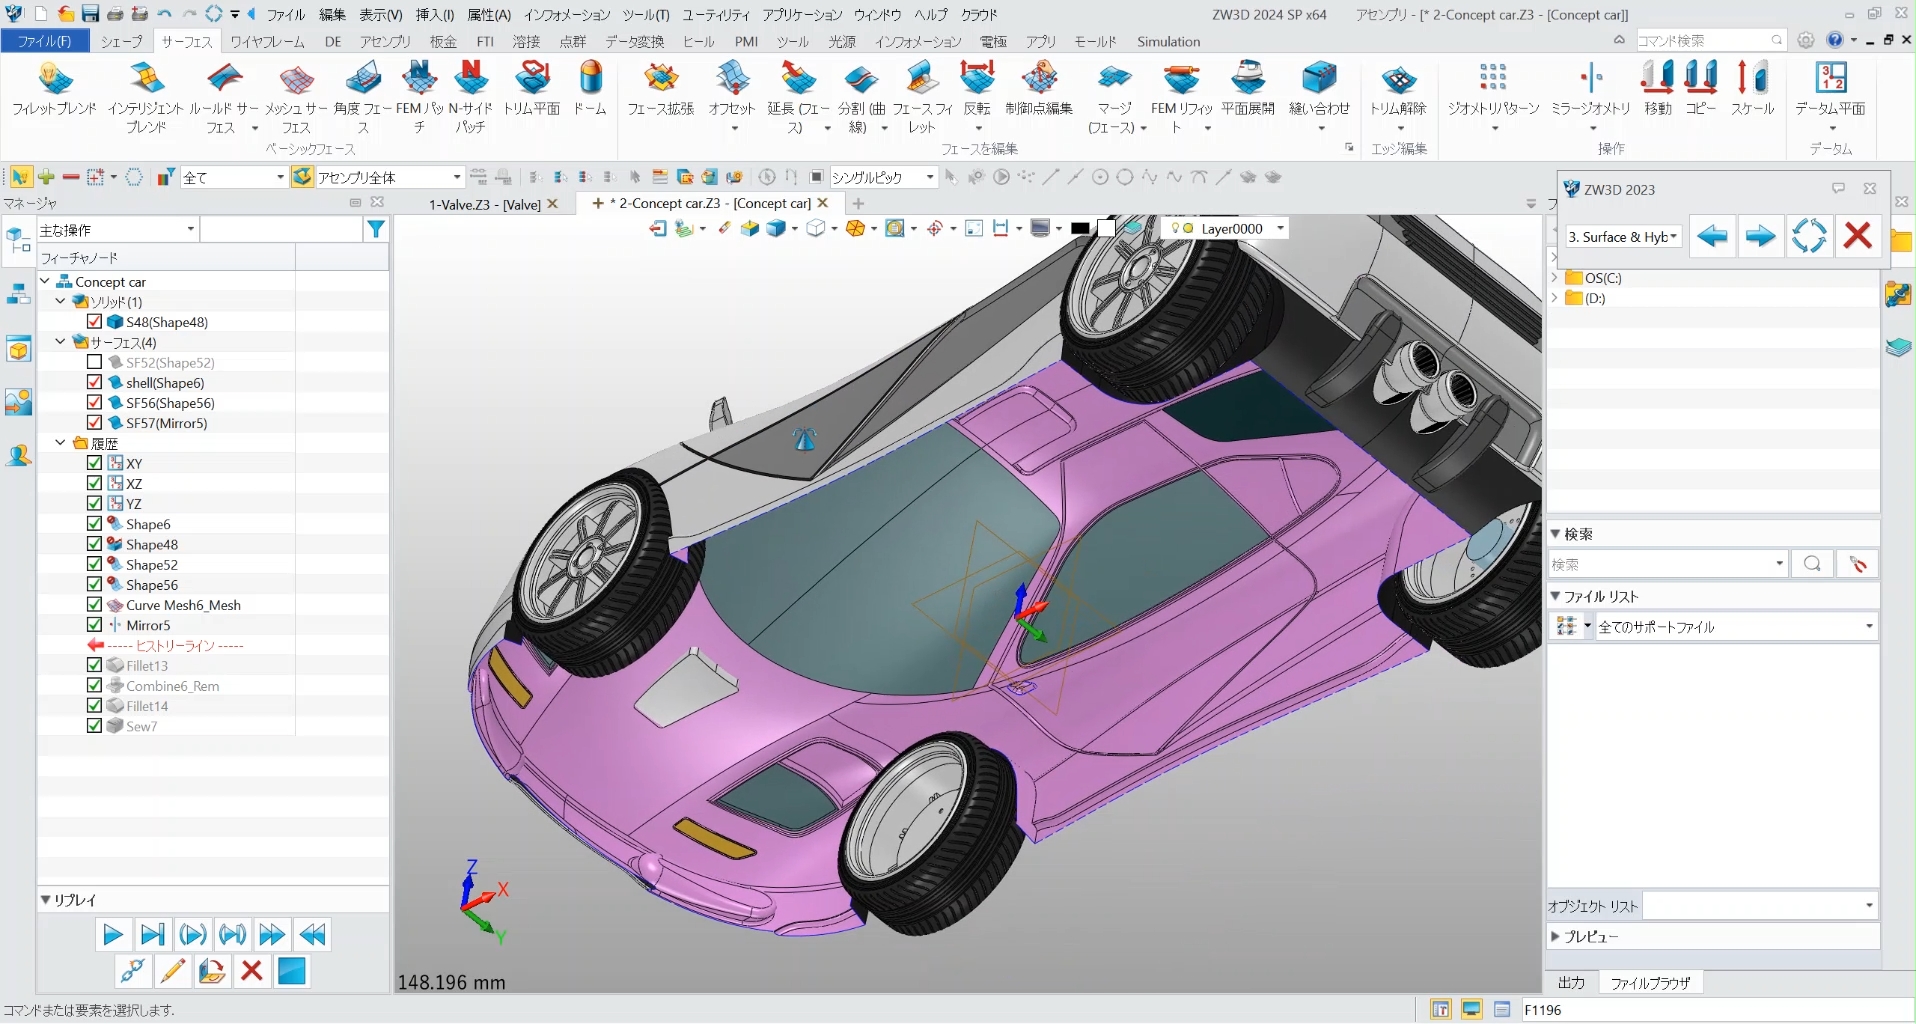The image size is (1916, 1024).
Task: Click the 制御点編集 tool
Action: (x=1039, y=90)
